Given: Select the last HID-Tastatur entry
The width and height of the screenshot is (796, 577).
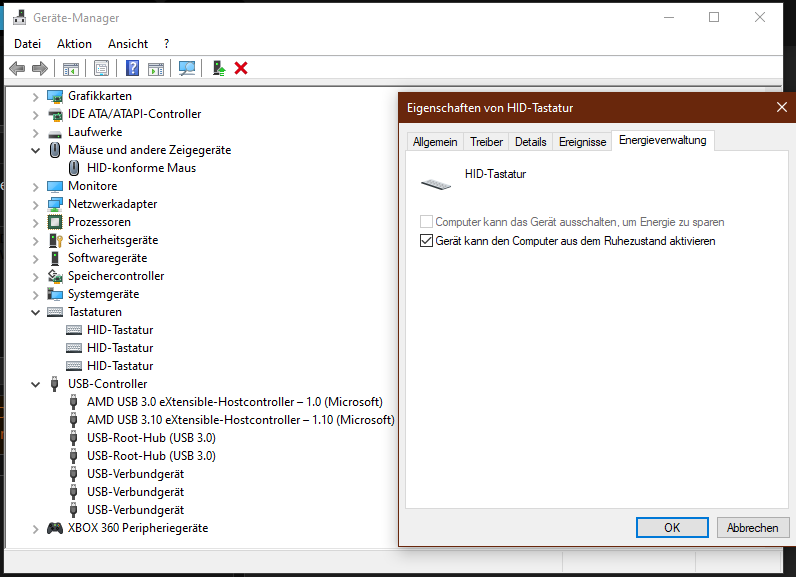Looking at the screenshot, I should coord(120,366).
